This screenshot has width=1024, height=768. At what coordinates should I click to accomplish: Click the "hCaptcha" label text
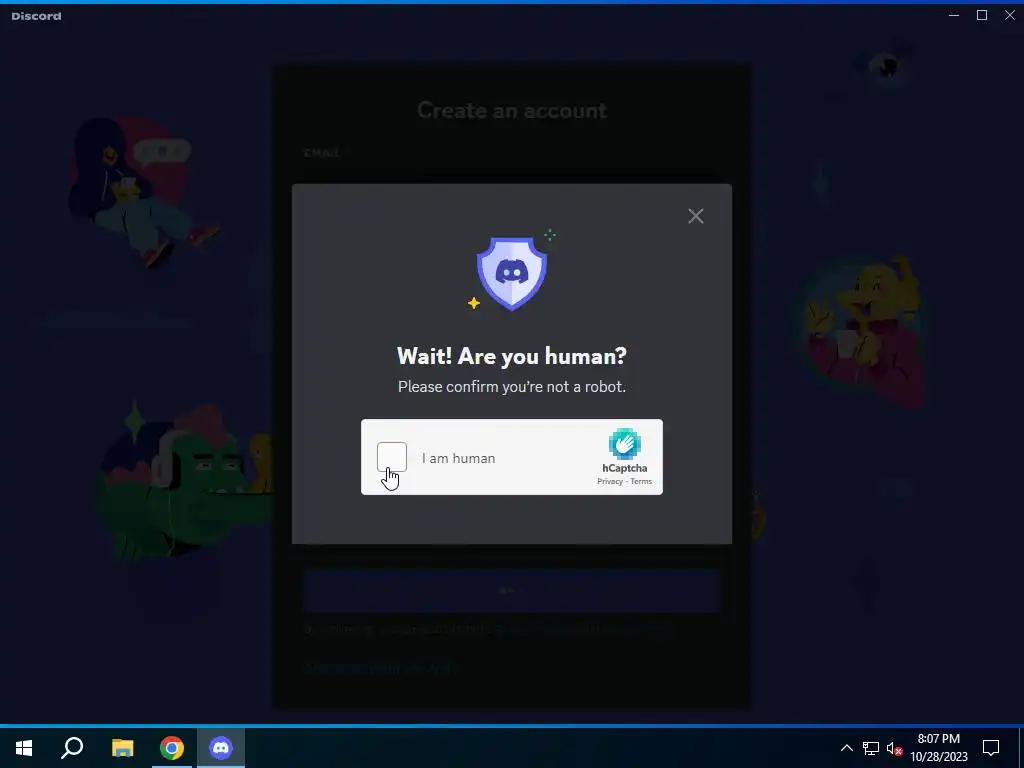(624, 468)
